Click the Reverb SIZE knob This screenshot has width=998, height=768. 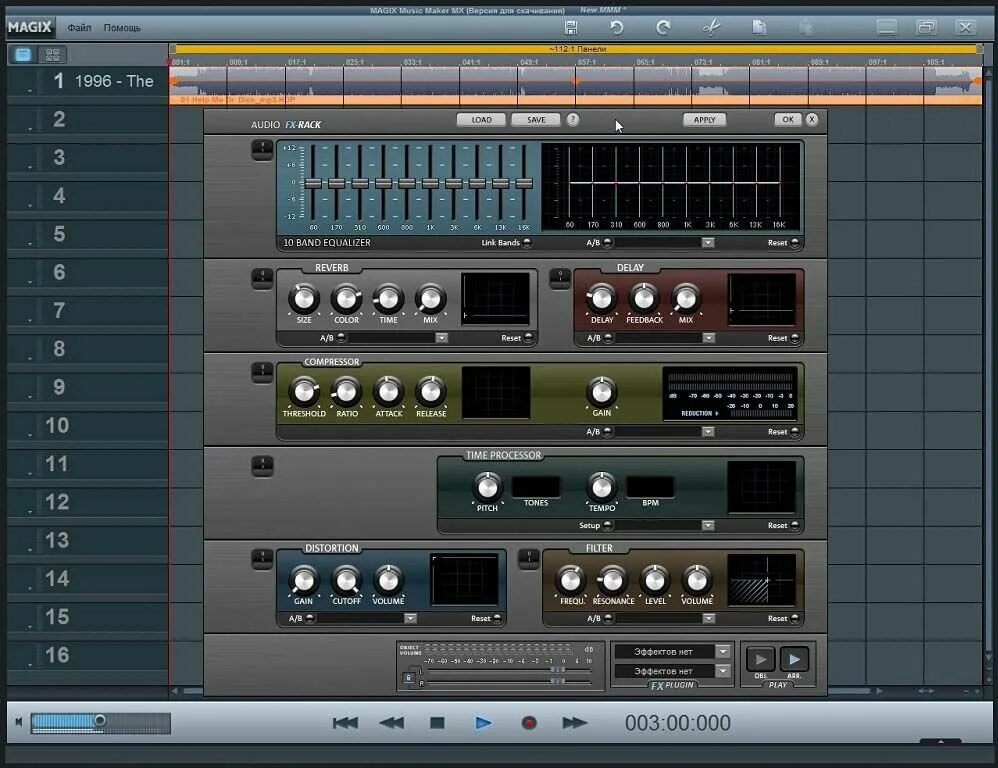pos(304,298)
